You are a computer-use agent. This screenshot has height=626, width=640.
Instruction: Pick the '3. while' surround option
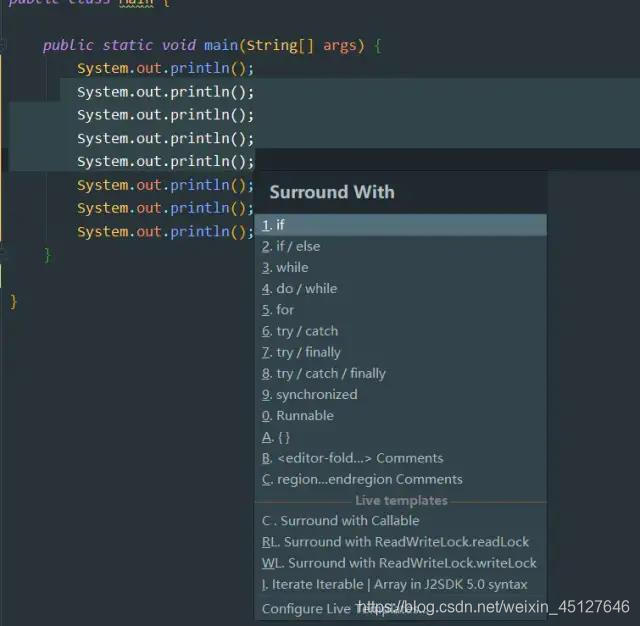tap(400, 267)
